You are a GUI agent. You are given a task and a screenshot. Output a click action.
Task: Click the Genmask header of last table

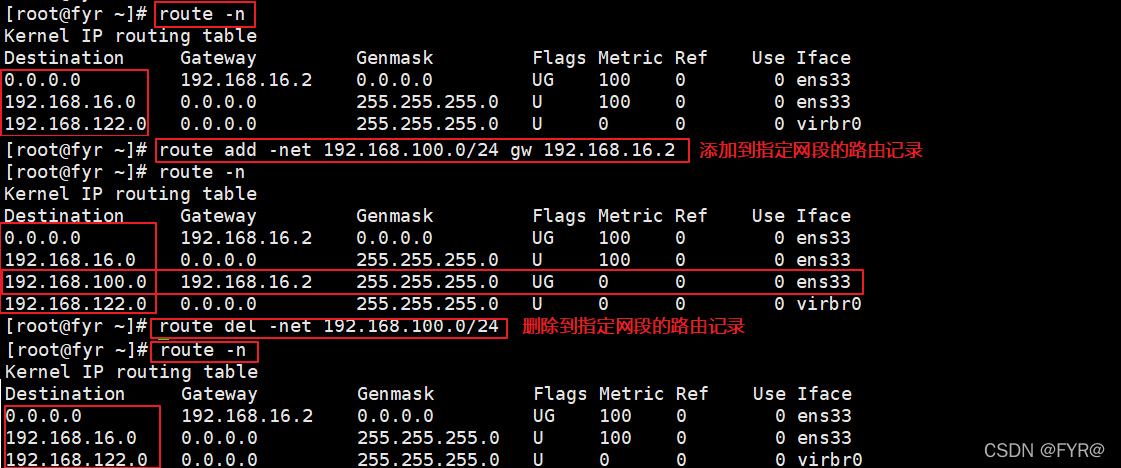click(396, 394)
